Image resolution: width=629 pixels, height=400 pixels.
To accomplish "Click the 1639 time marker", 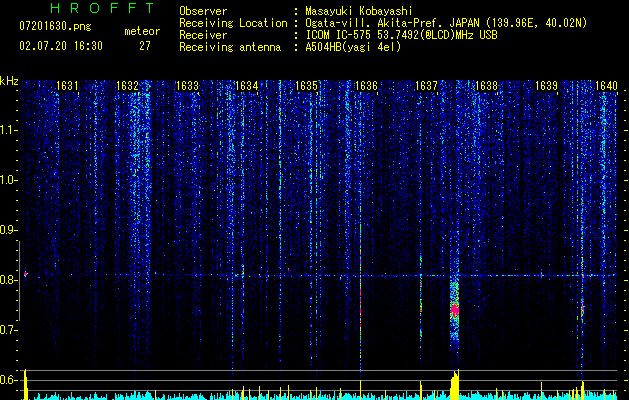I will coord(546,86).
